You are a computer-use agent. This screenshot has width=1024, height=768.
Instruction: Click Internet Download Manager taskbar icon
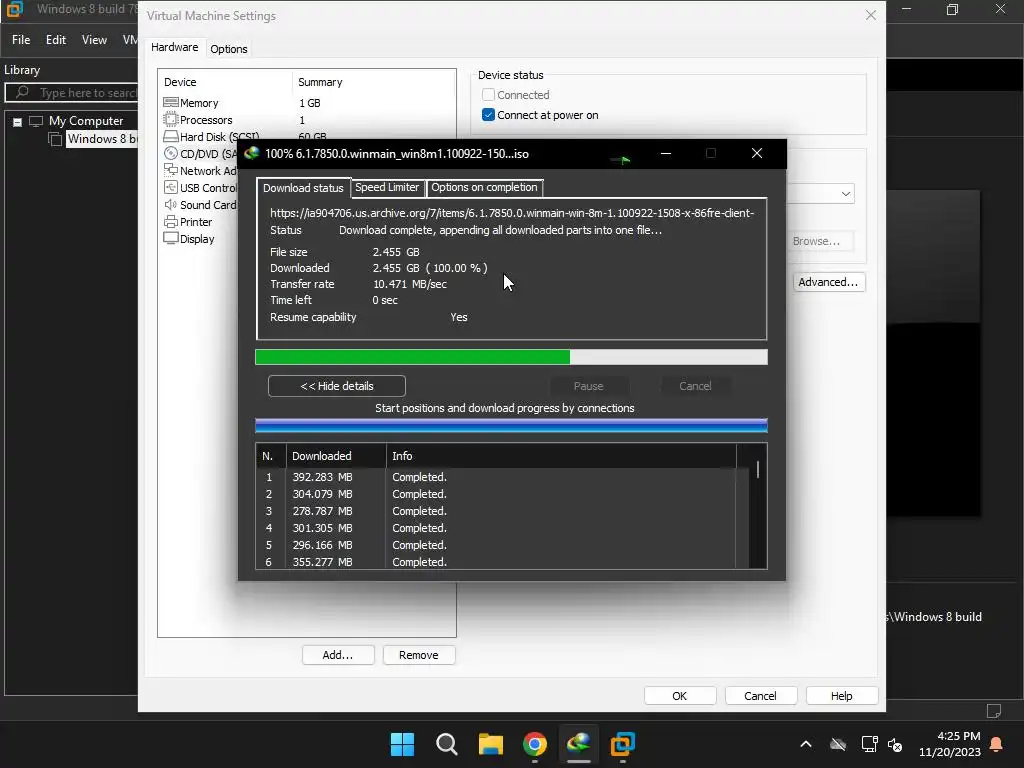579,744
